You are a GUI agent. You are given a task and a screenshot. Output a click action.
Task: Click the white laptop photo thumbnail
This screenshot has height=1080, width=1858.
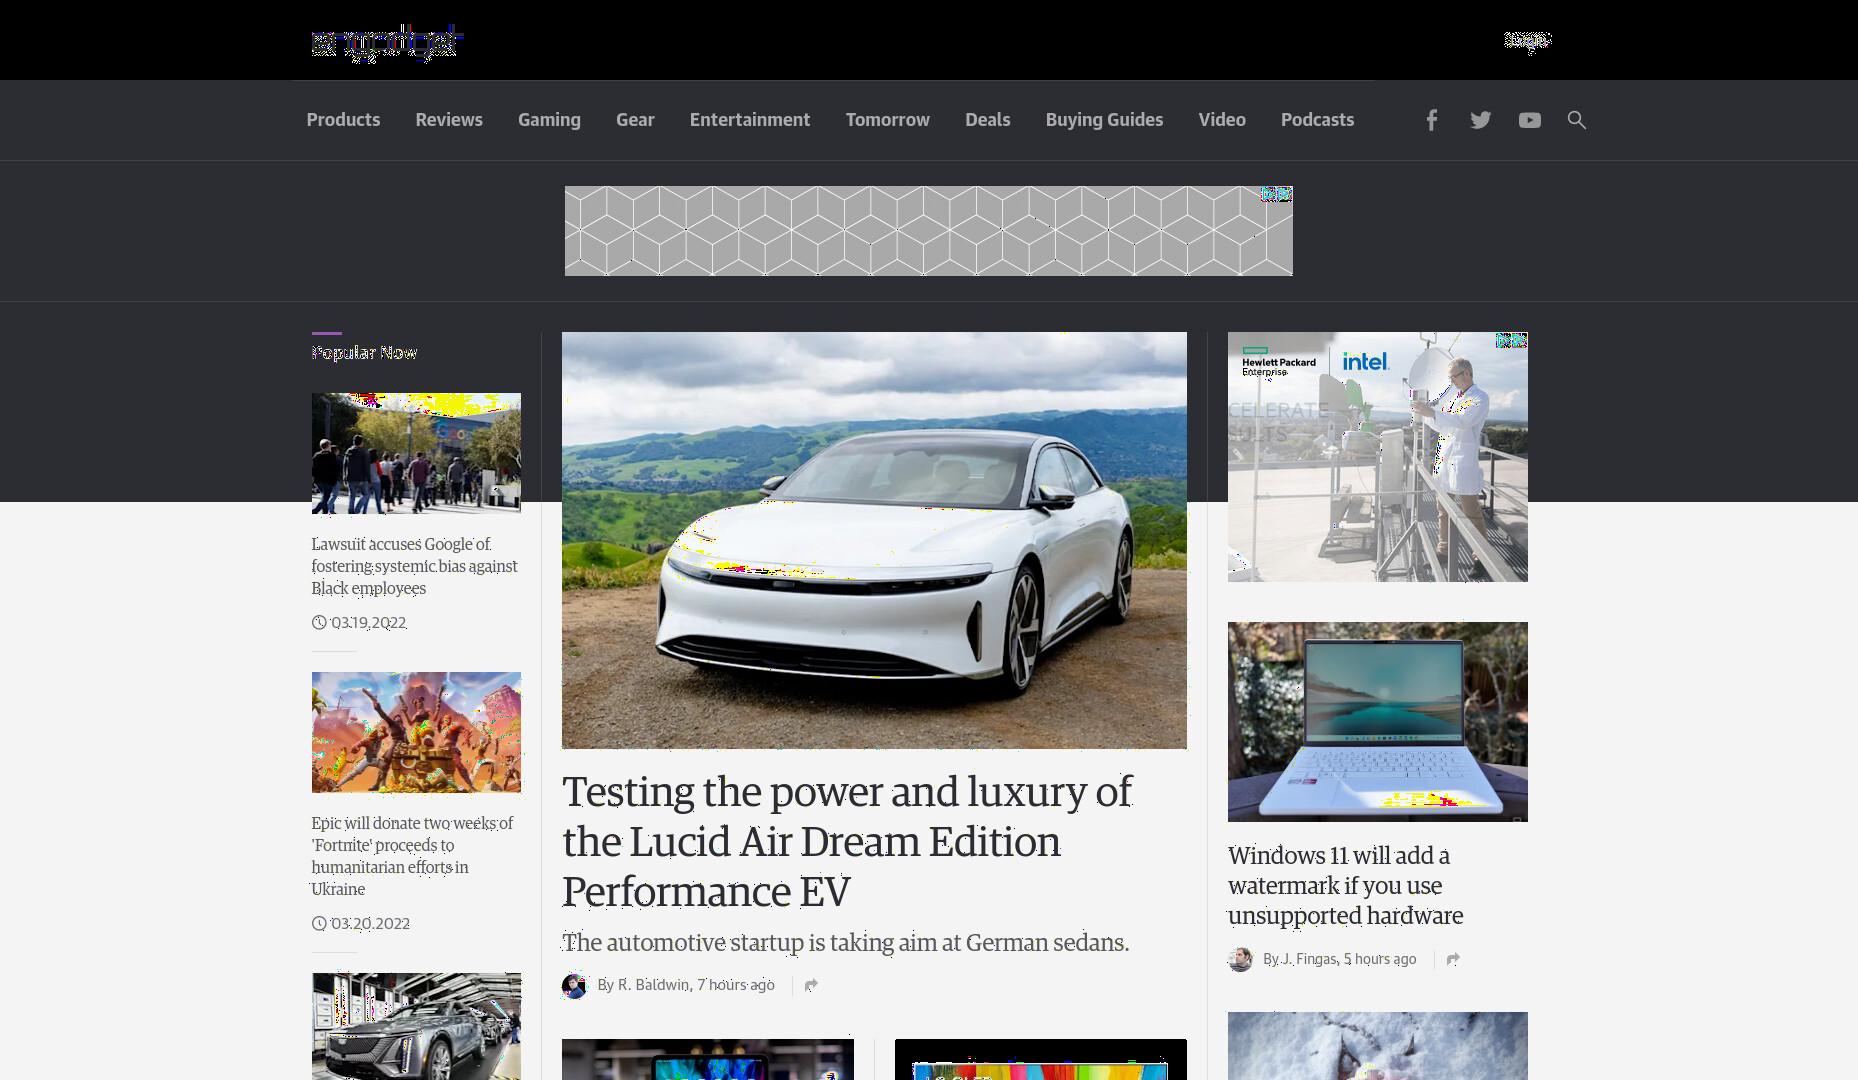click(x=1378, y=722)
